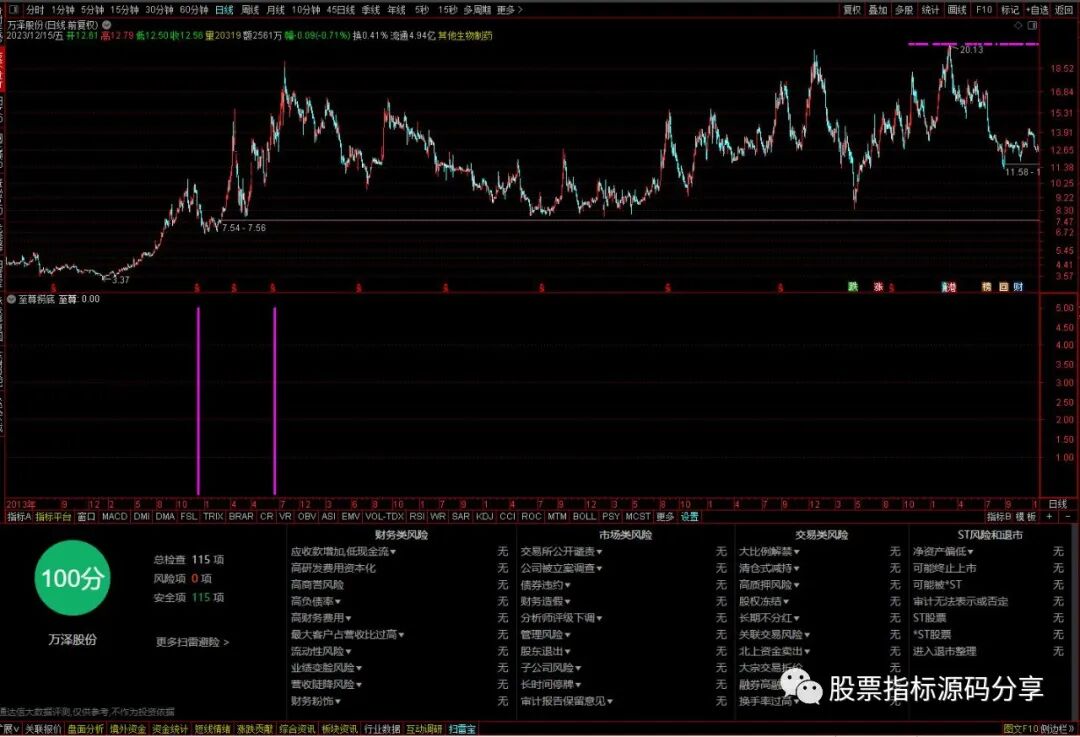
Task: Expand 公司被立案调查 dropdown
Action: click(562, 568)
